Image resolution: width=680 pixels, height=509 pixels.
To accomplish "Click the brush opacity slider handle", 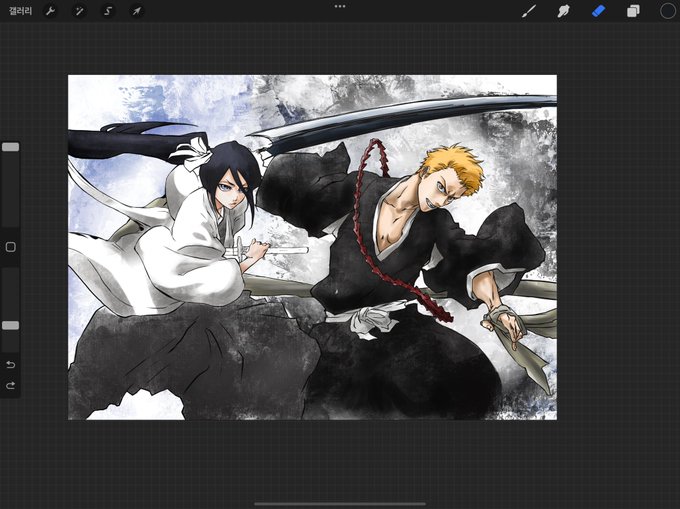I will pos(10,326).
